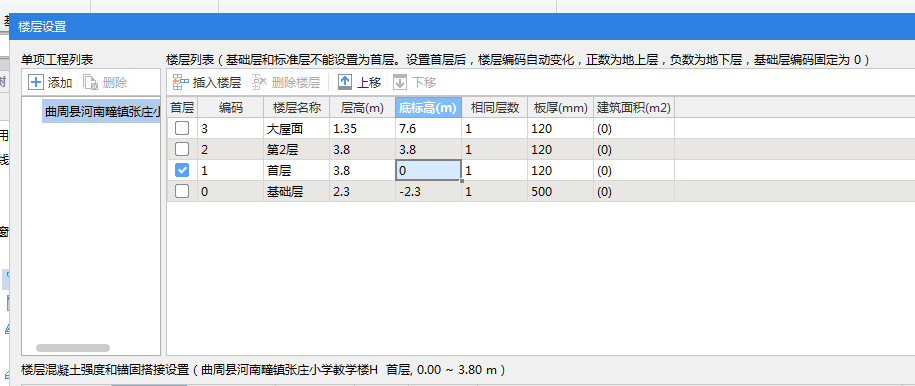The image size is (915, 386).
Task: Click the selected 底标高 cell with 0
Action: pos(428,170)
